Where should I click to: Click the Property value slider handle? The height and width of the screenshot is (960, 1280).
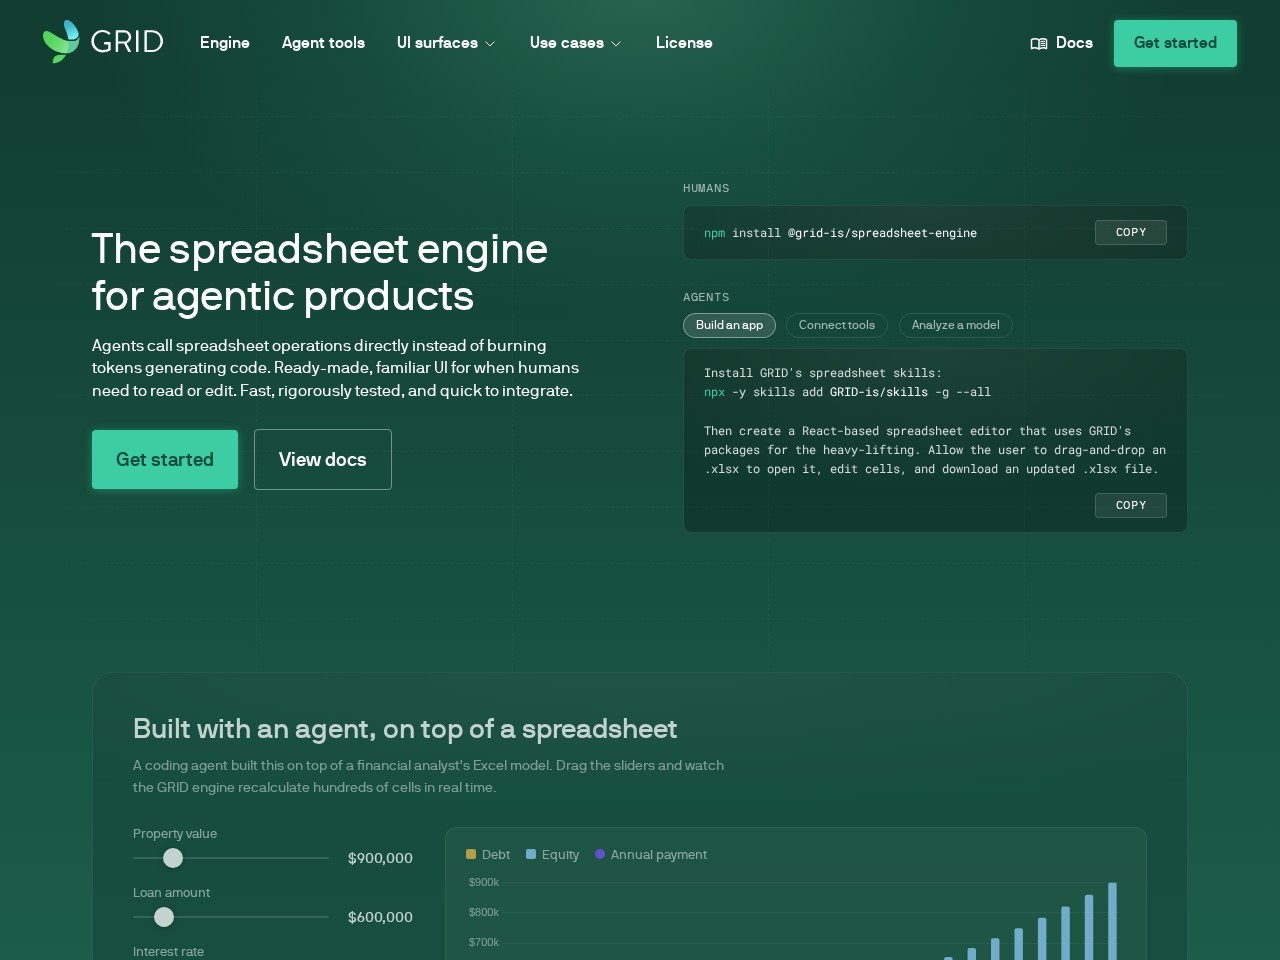(x=173, y=858)
